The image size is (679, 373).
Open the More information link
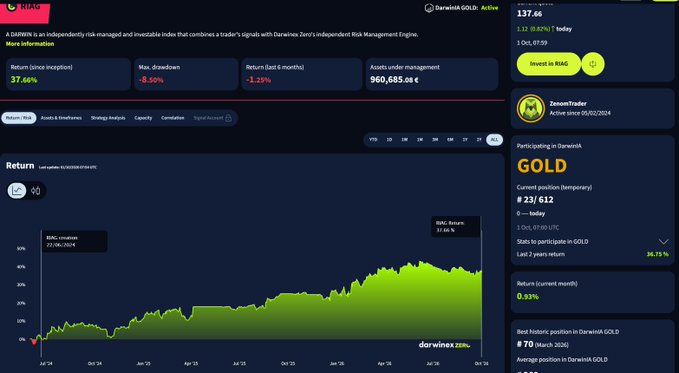point(30,44)
